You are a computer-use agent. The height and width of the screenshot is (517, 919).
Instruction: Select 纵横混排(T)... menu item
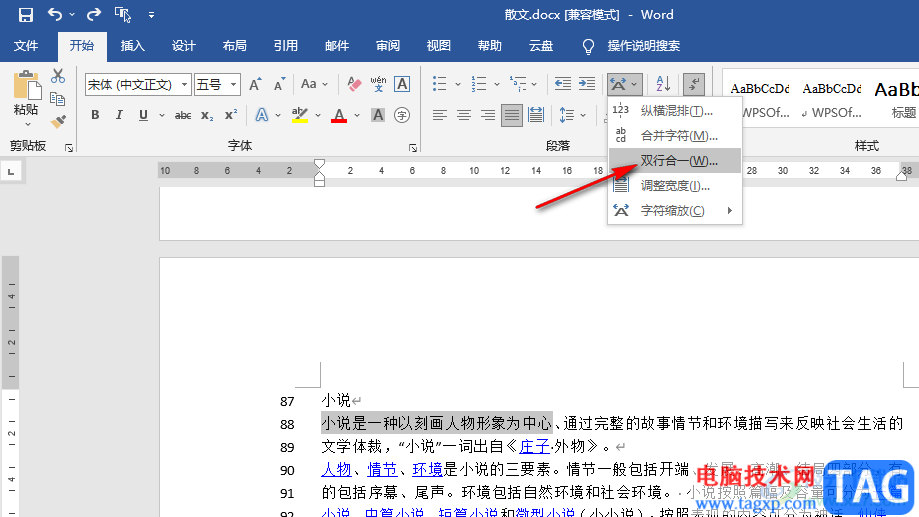pyautogui.click(x=675, y=111)
